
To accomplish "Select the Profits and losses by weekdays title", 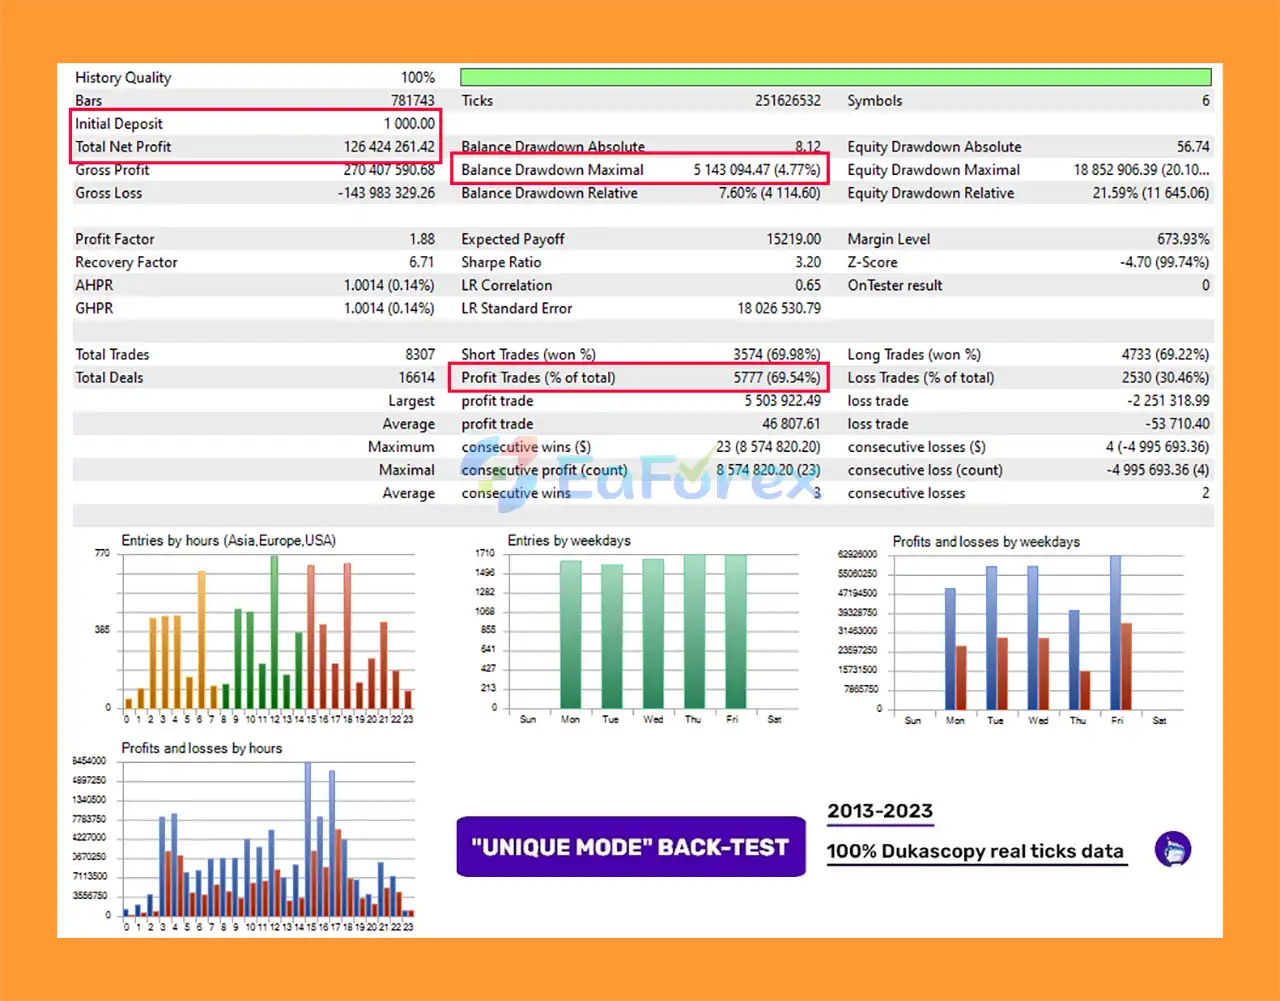I will [x=986, y=542].
